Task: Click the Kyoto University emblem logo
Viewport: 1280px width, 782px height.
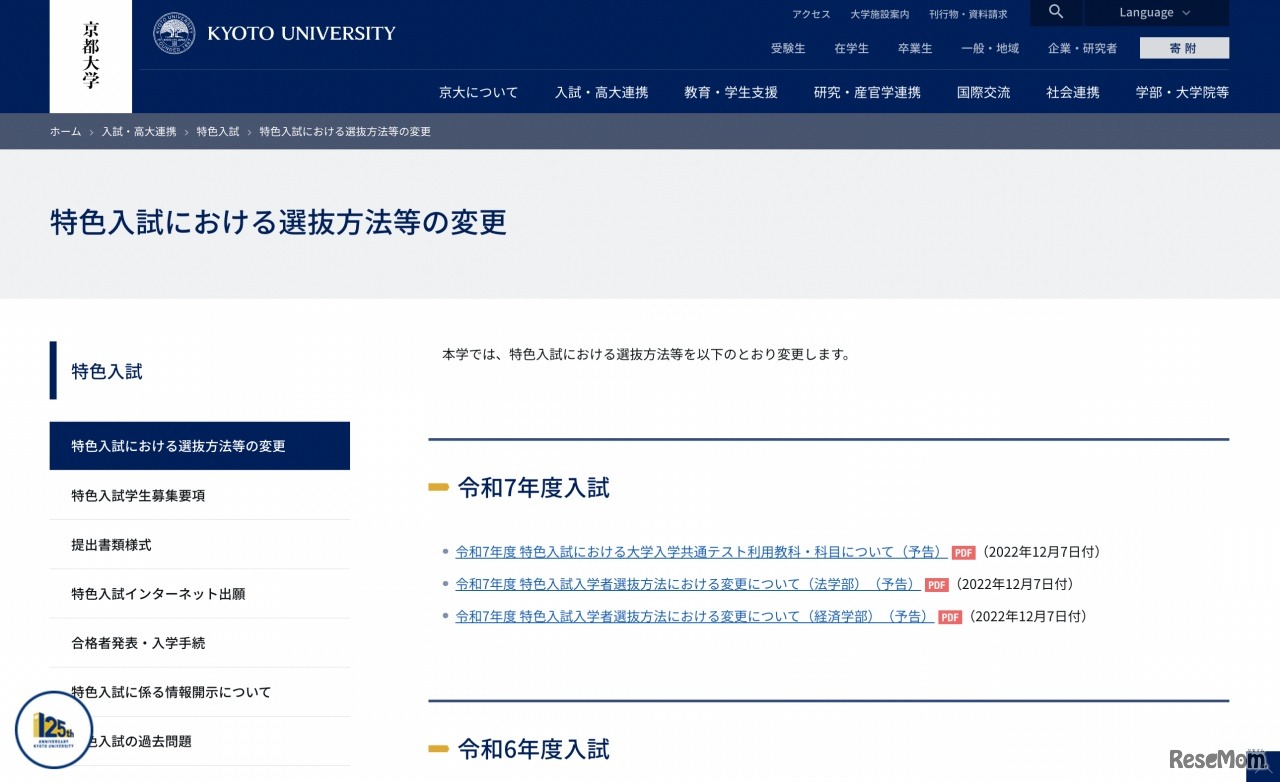Action: [x=174, y=33]
